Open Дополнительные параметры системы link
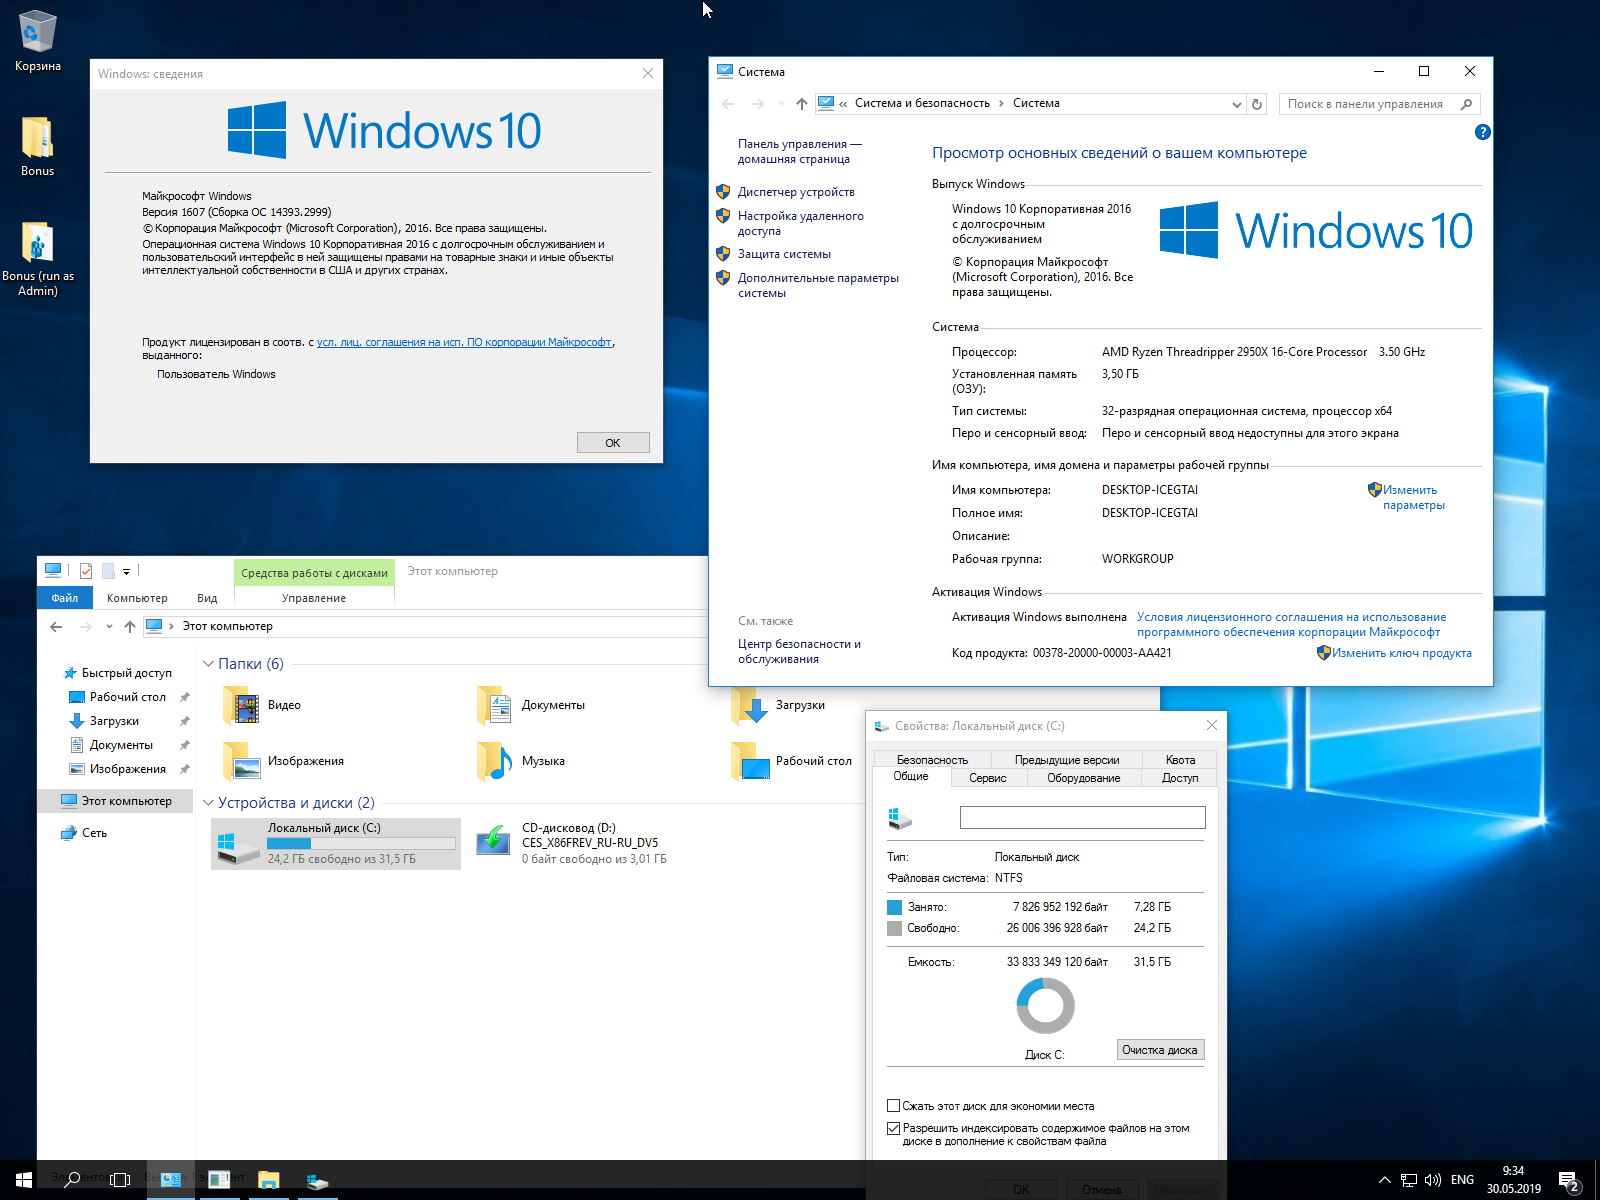The width and height of the screenshot is (1600, 1200). tap(818, 285)
